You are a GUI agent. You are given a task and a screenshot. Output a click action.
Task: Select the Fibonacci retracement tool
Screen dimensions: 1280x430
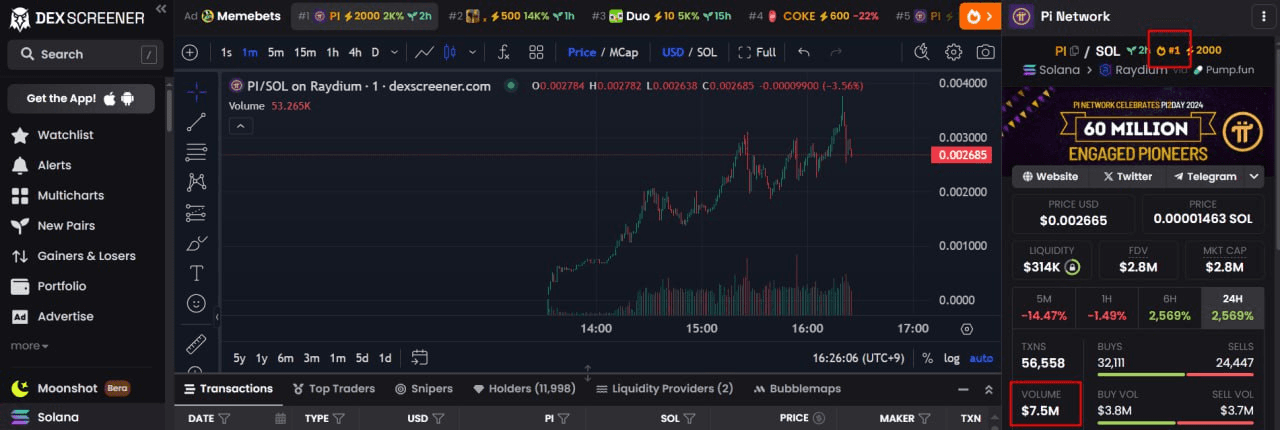point(196,152)
